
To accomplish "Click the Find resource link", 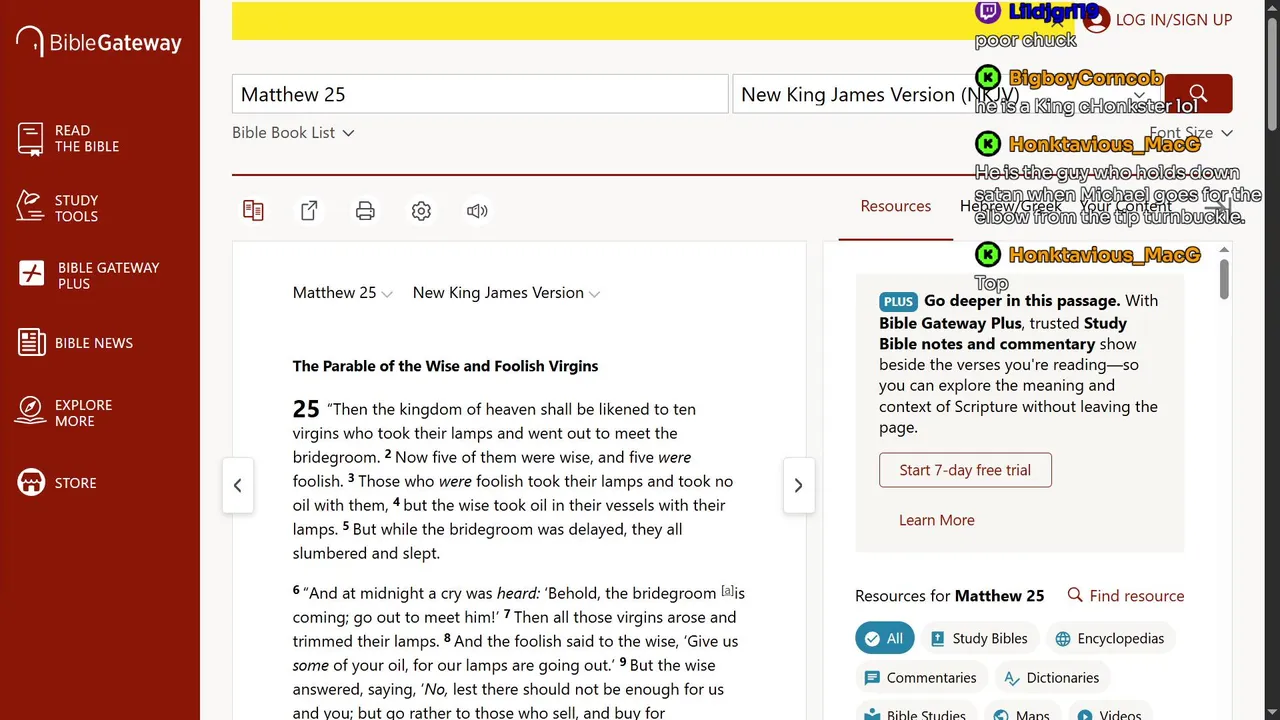I will point(1126,596).
